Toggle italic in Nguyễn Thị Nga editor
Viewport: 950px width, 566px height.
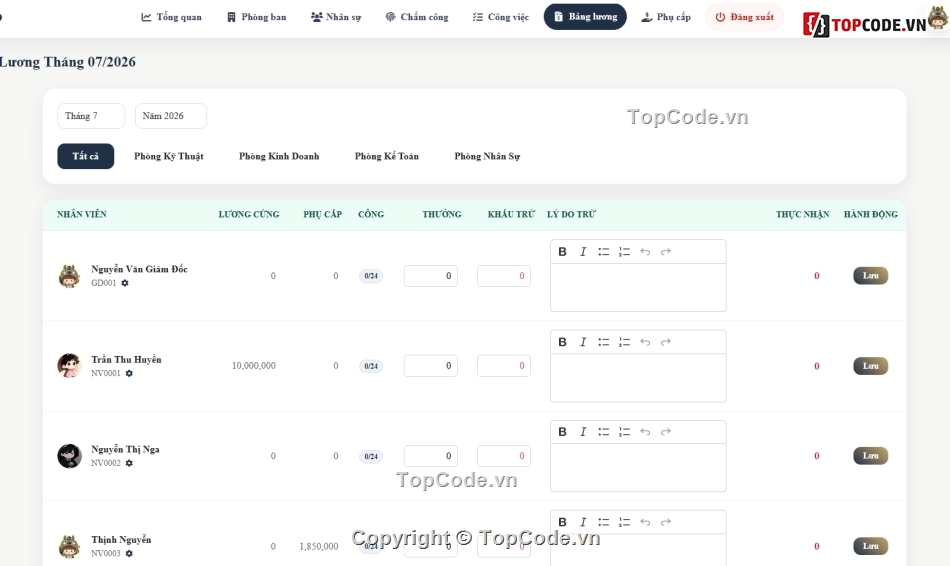tap(583, 431)
